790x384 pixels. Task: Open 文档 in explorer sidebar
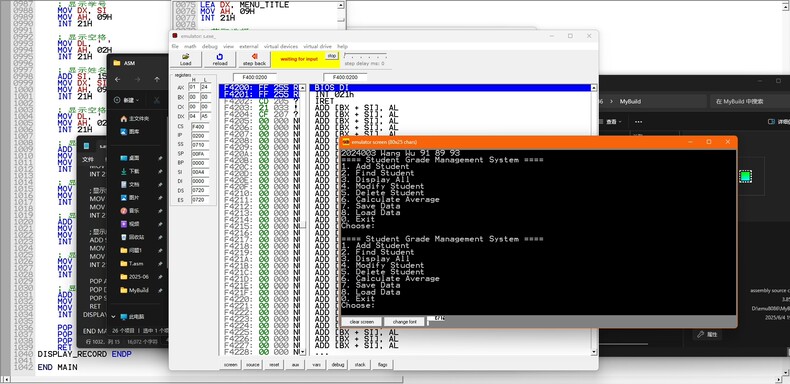(130, 184)
